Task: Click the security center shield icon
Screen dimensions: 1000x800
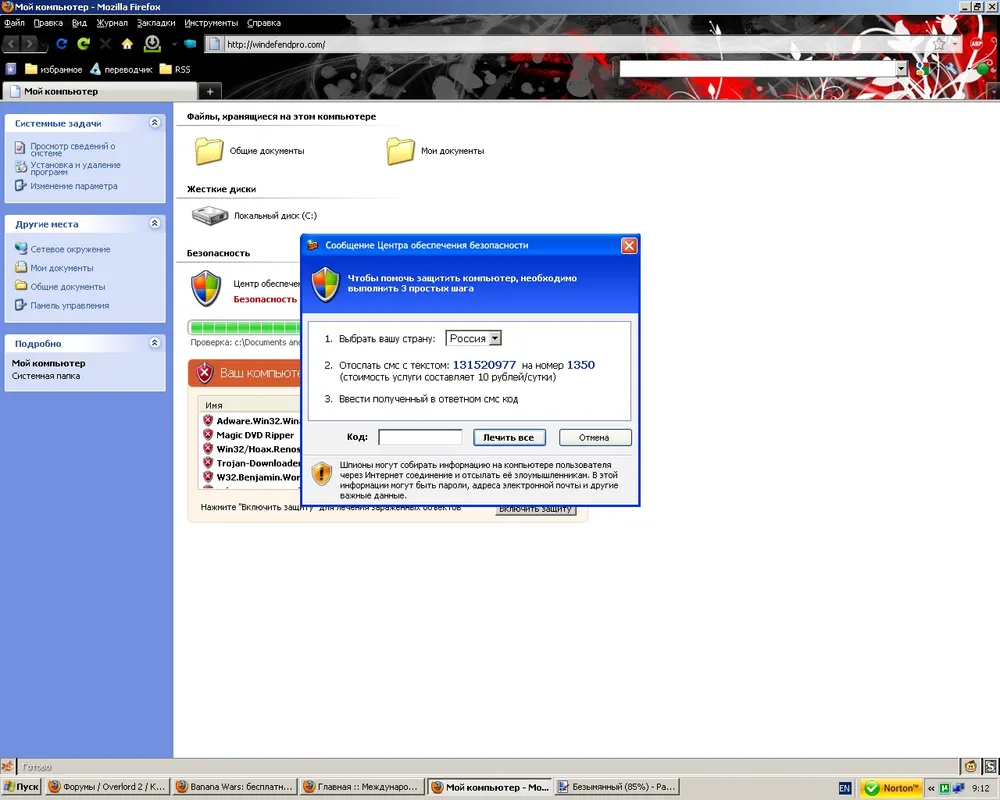Action: point(206,288)
